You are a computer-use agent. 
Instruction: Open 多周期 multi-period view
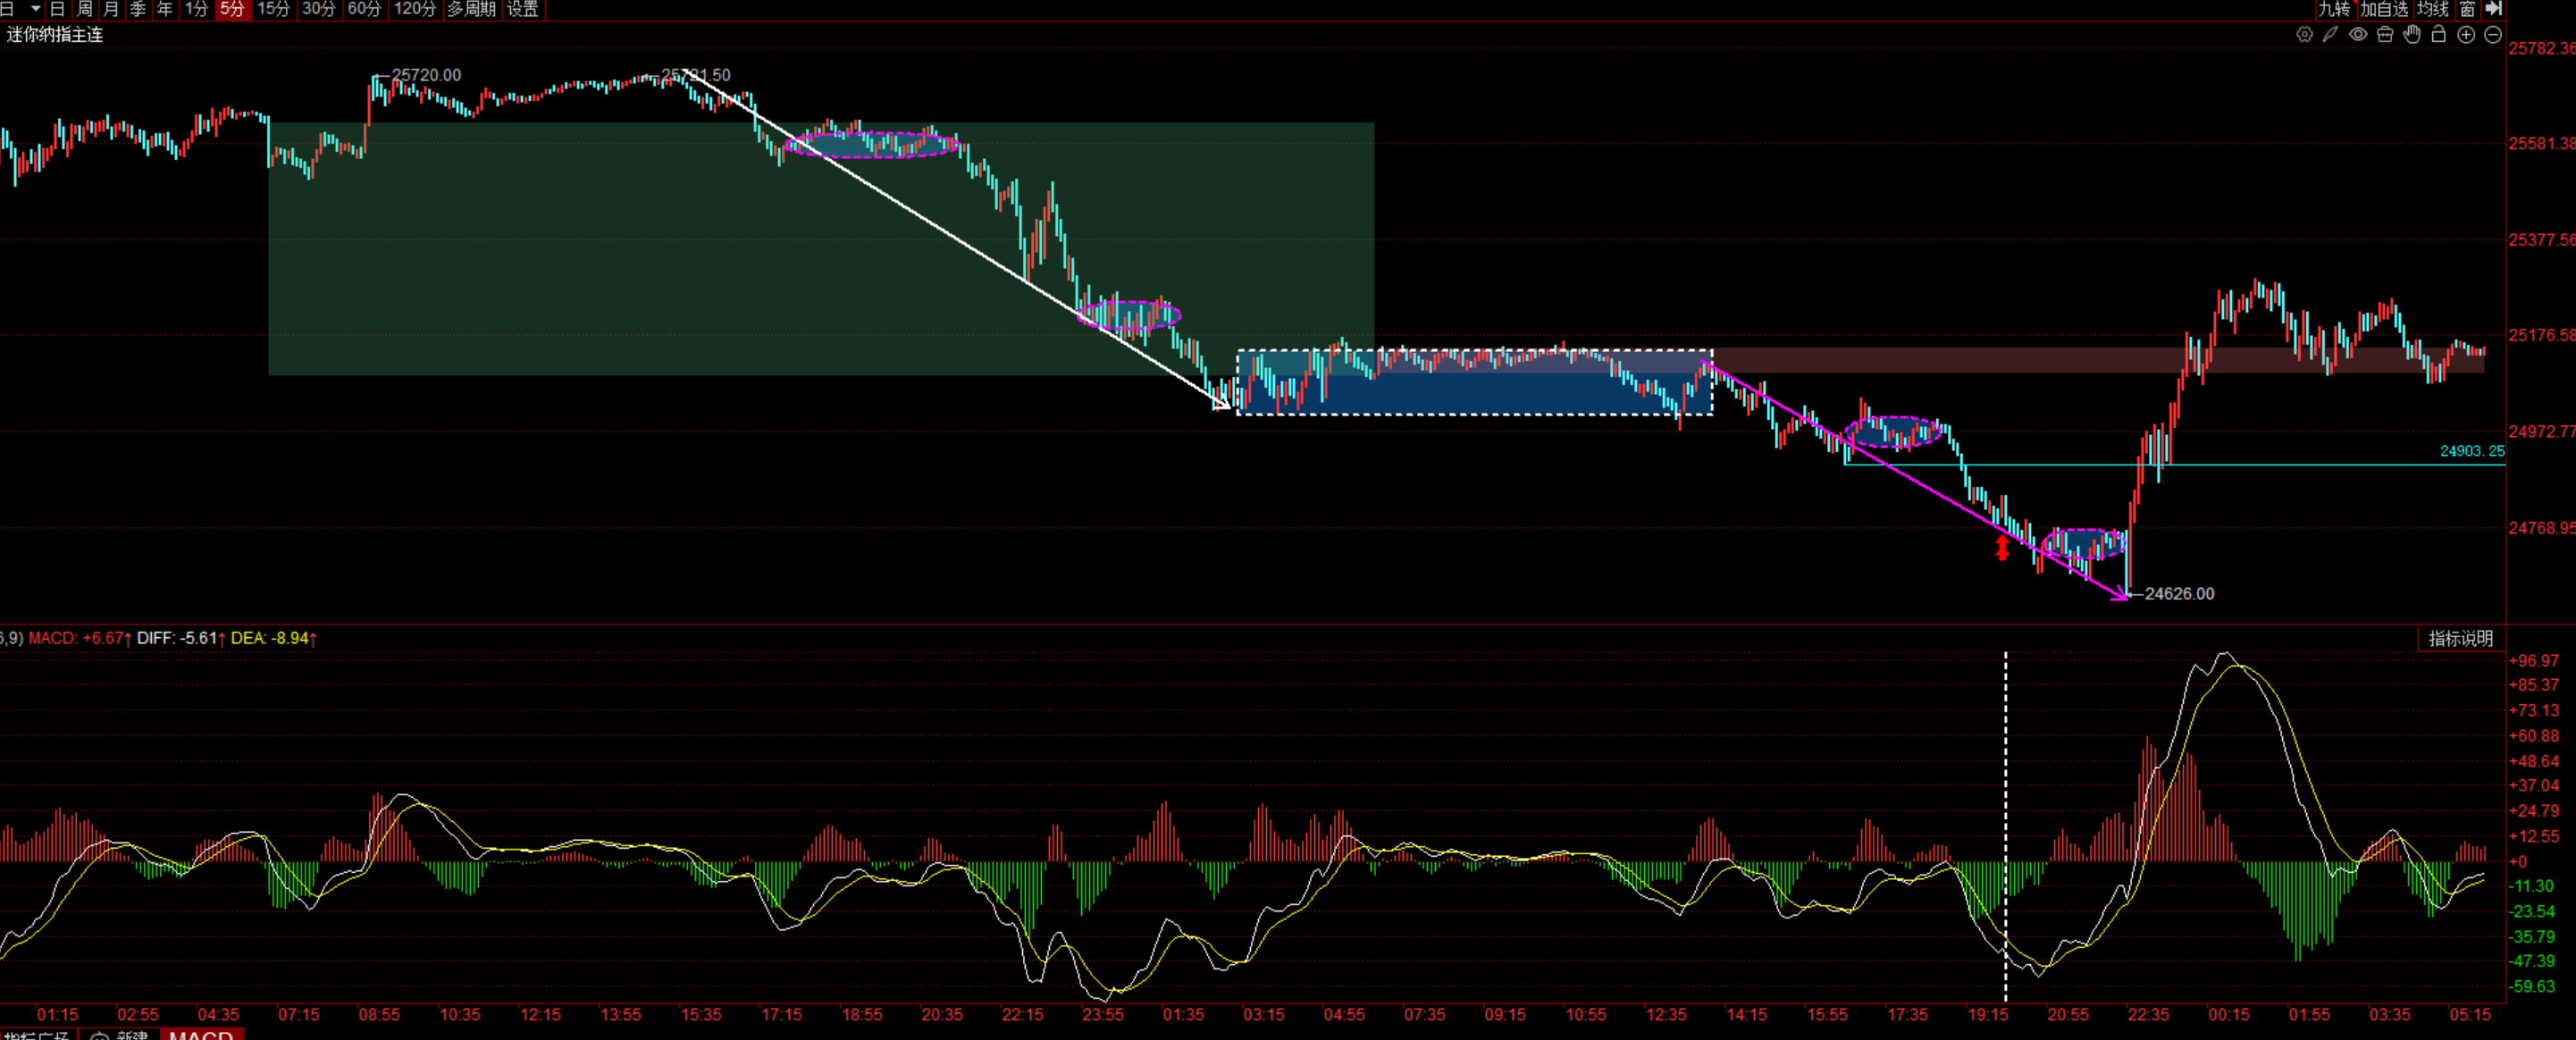471,9
